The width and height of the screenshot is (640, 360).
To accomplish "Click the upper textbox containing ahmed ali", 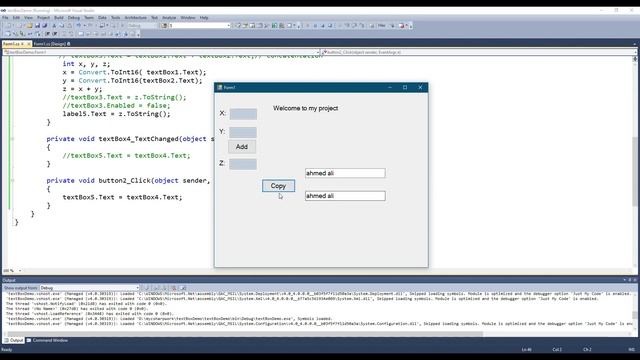I will pyautogui.click(x=345, y=173).
